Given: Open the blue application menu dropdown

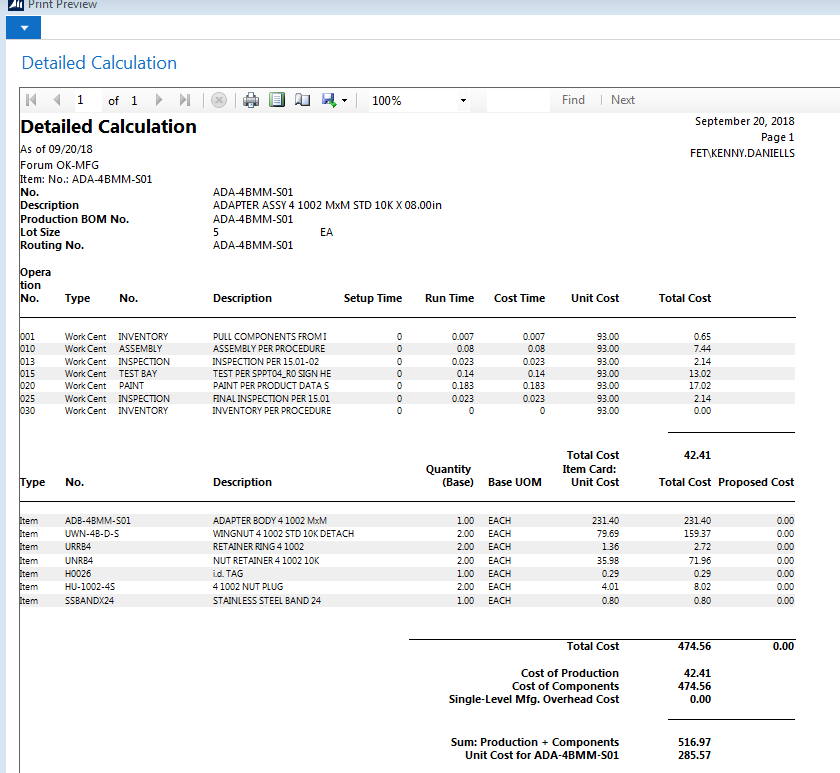Looking at the screenshot, I should point(24,28).
